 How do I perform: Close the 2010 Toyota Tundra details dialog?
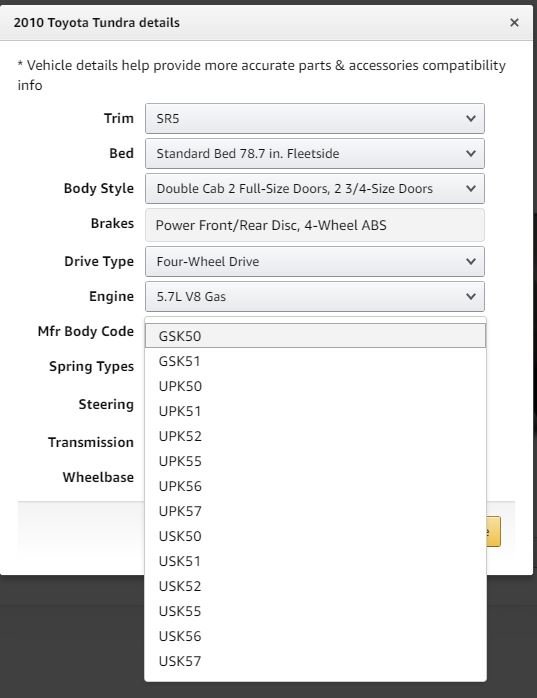coord(514,22)
